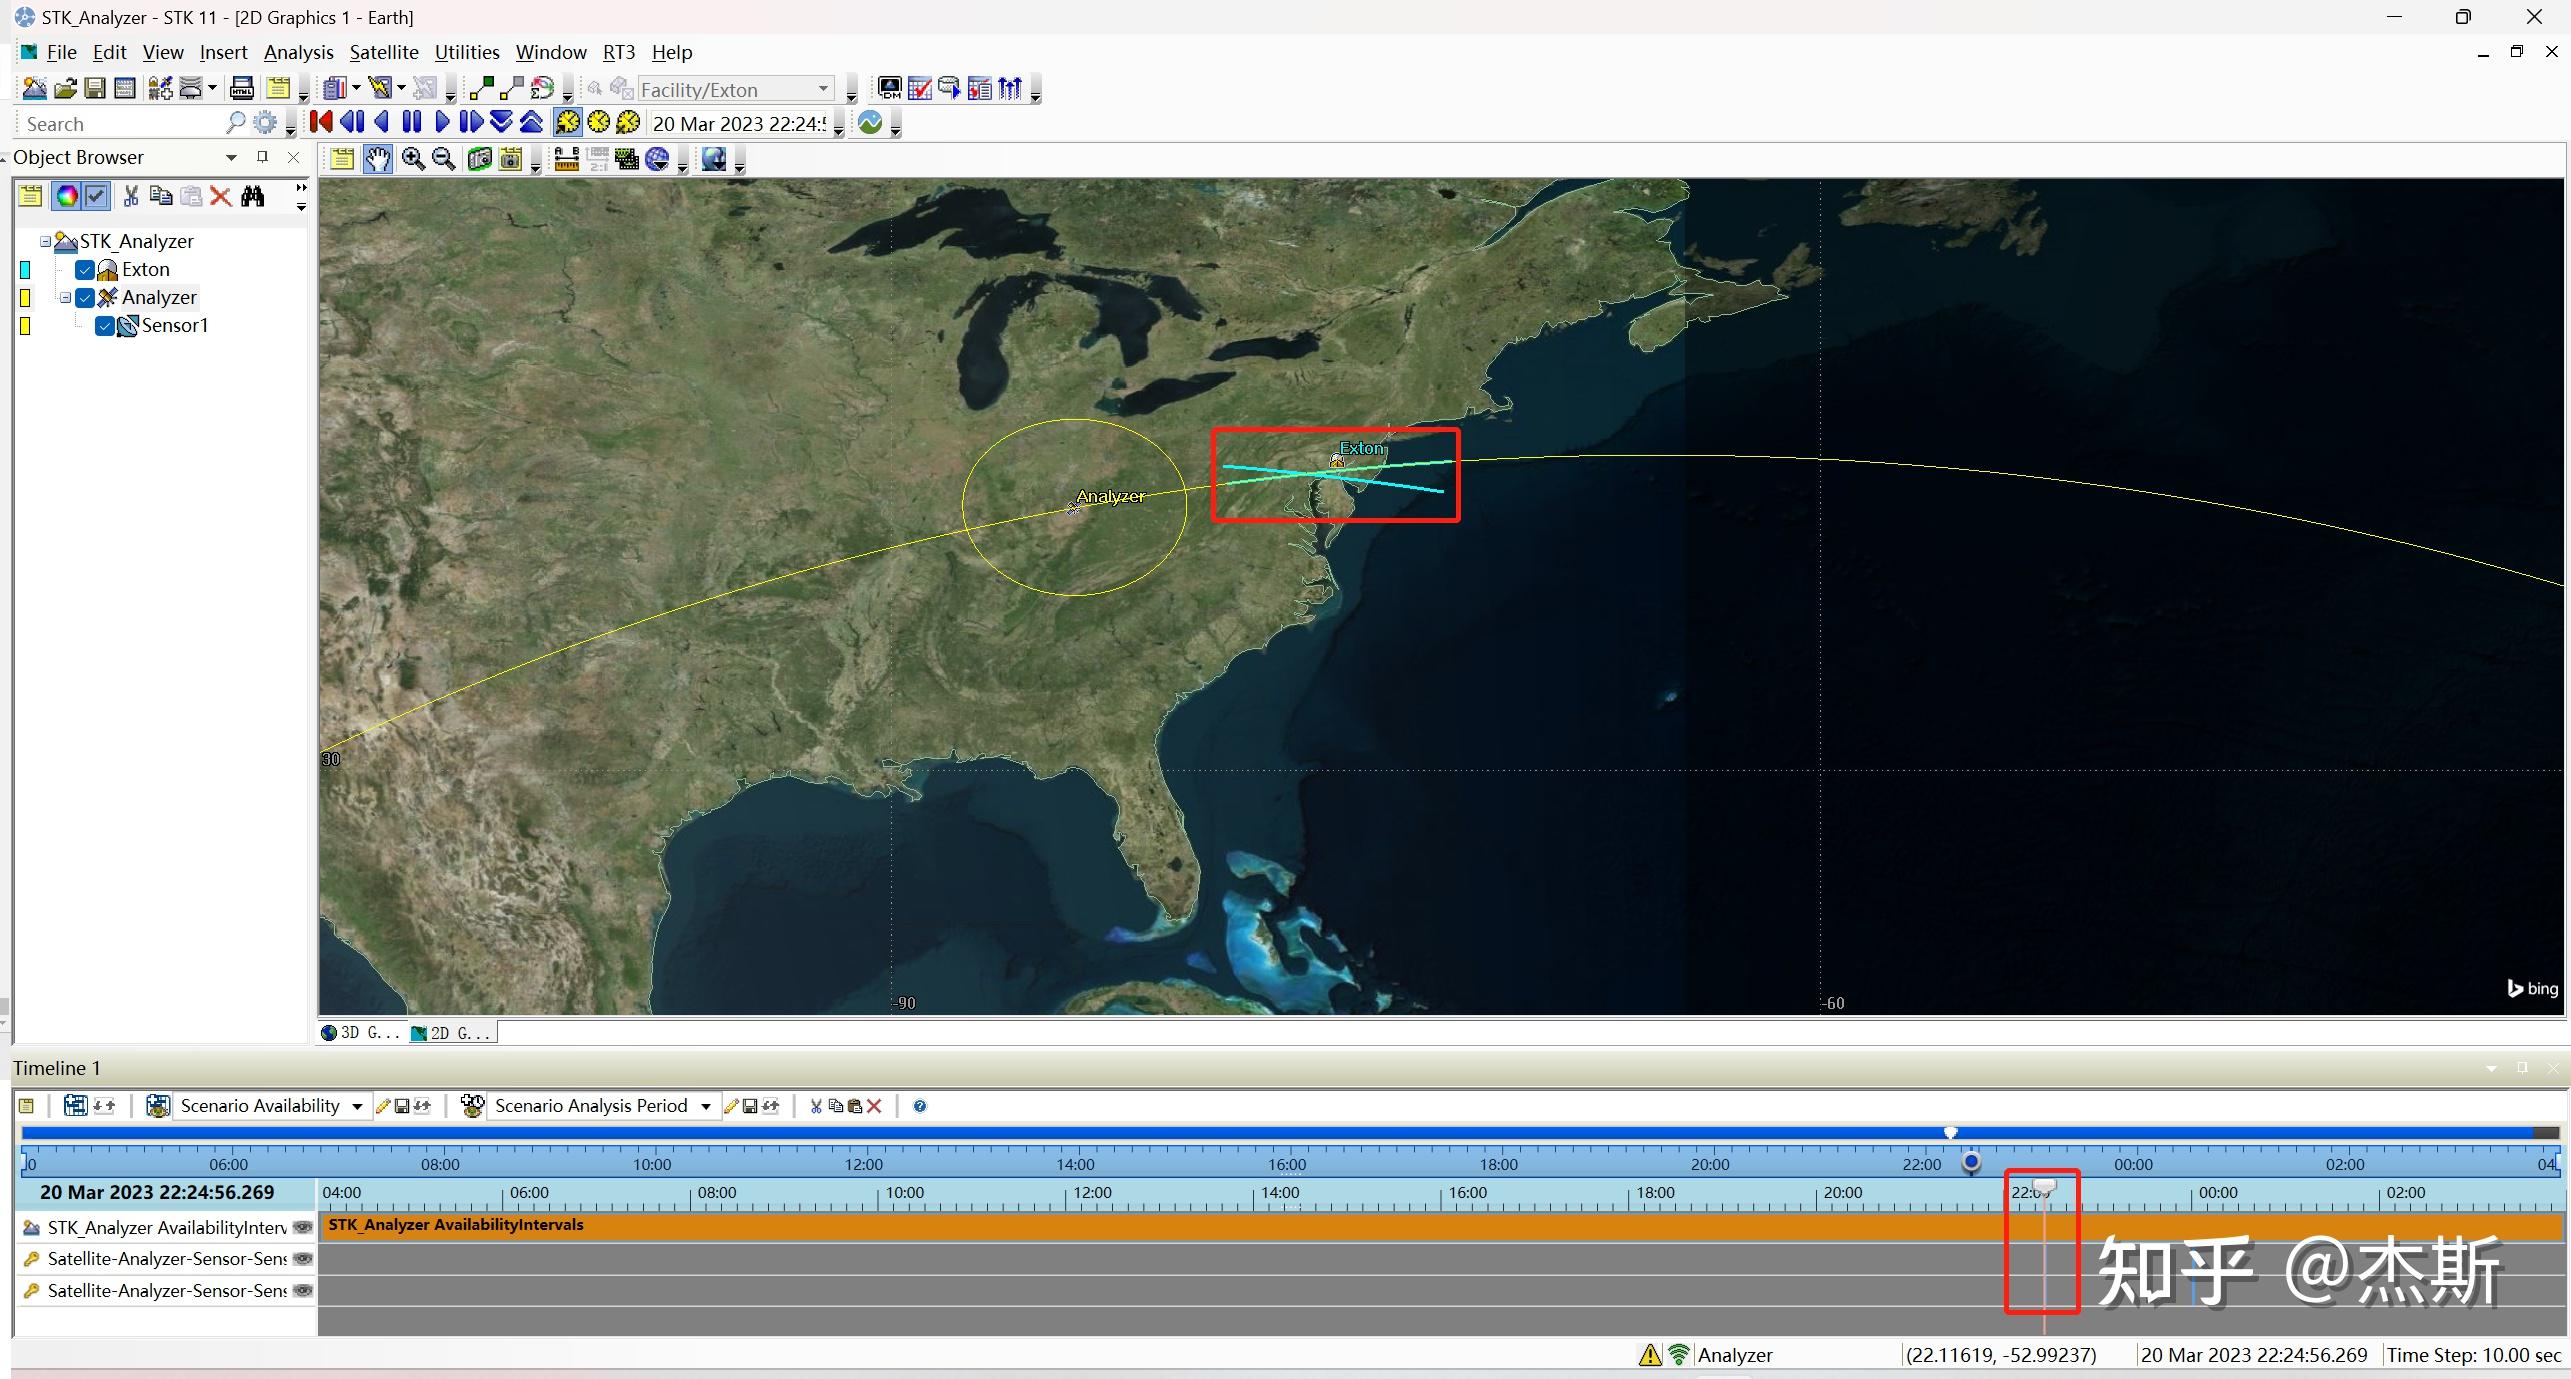2571x1379 pixels.
Task: Click the zoom in magnifier icon
Action: [412, 159]
